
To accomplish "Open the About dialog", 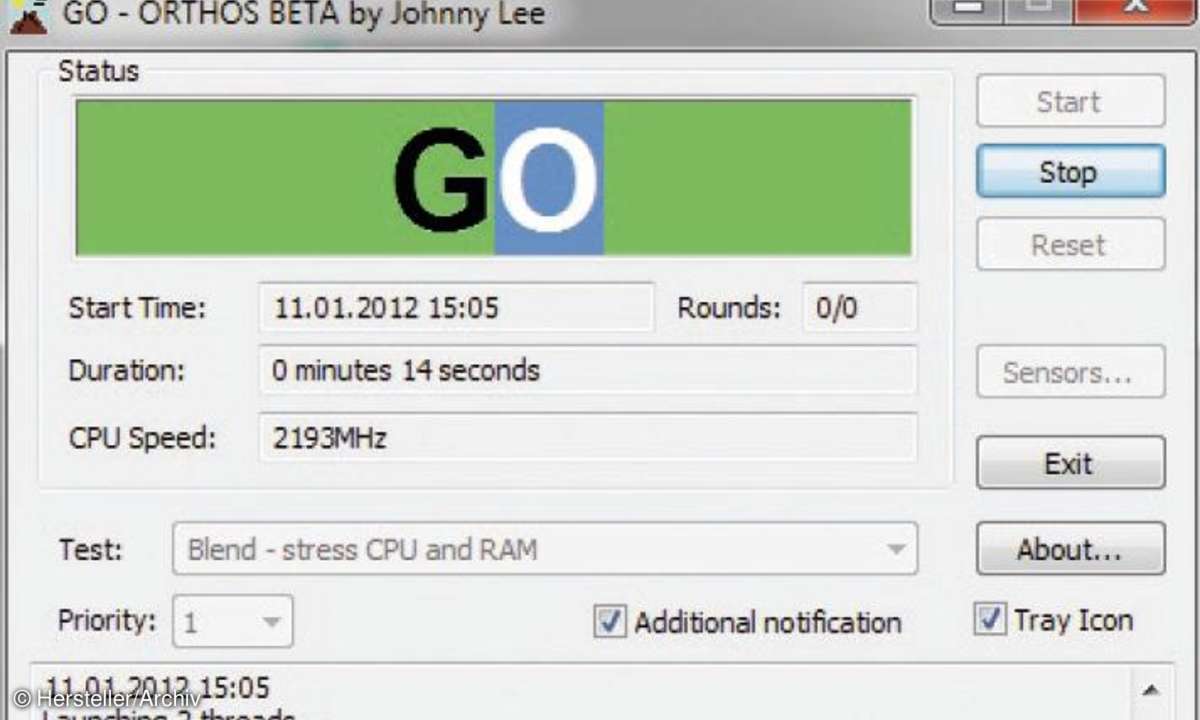I will pyautogui.click(x=1070, y=549).
